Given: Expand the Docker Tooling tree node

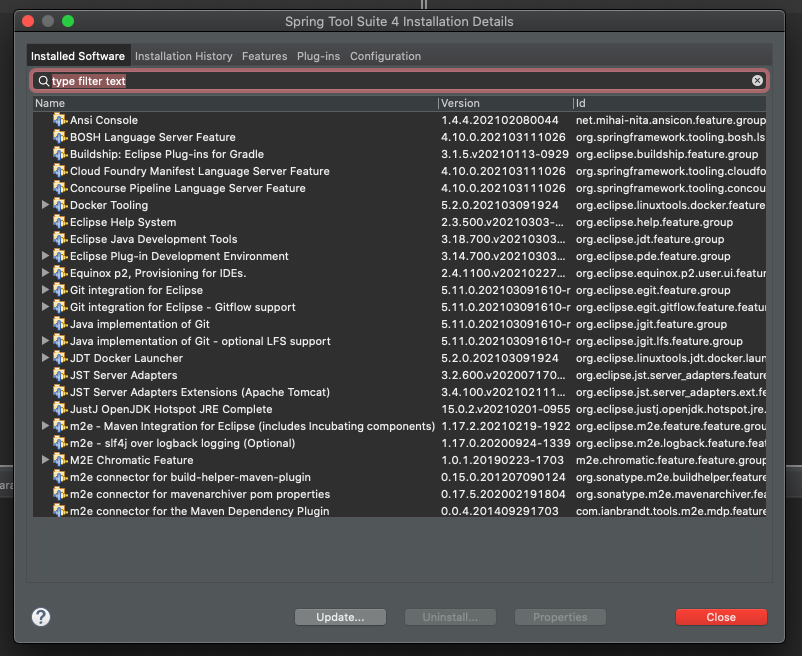Looking at the screenshot, I should pyautogui.click(x=45, y=205).
